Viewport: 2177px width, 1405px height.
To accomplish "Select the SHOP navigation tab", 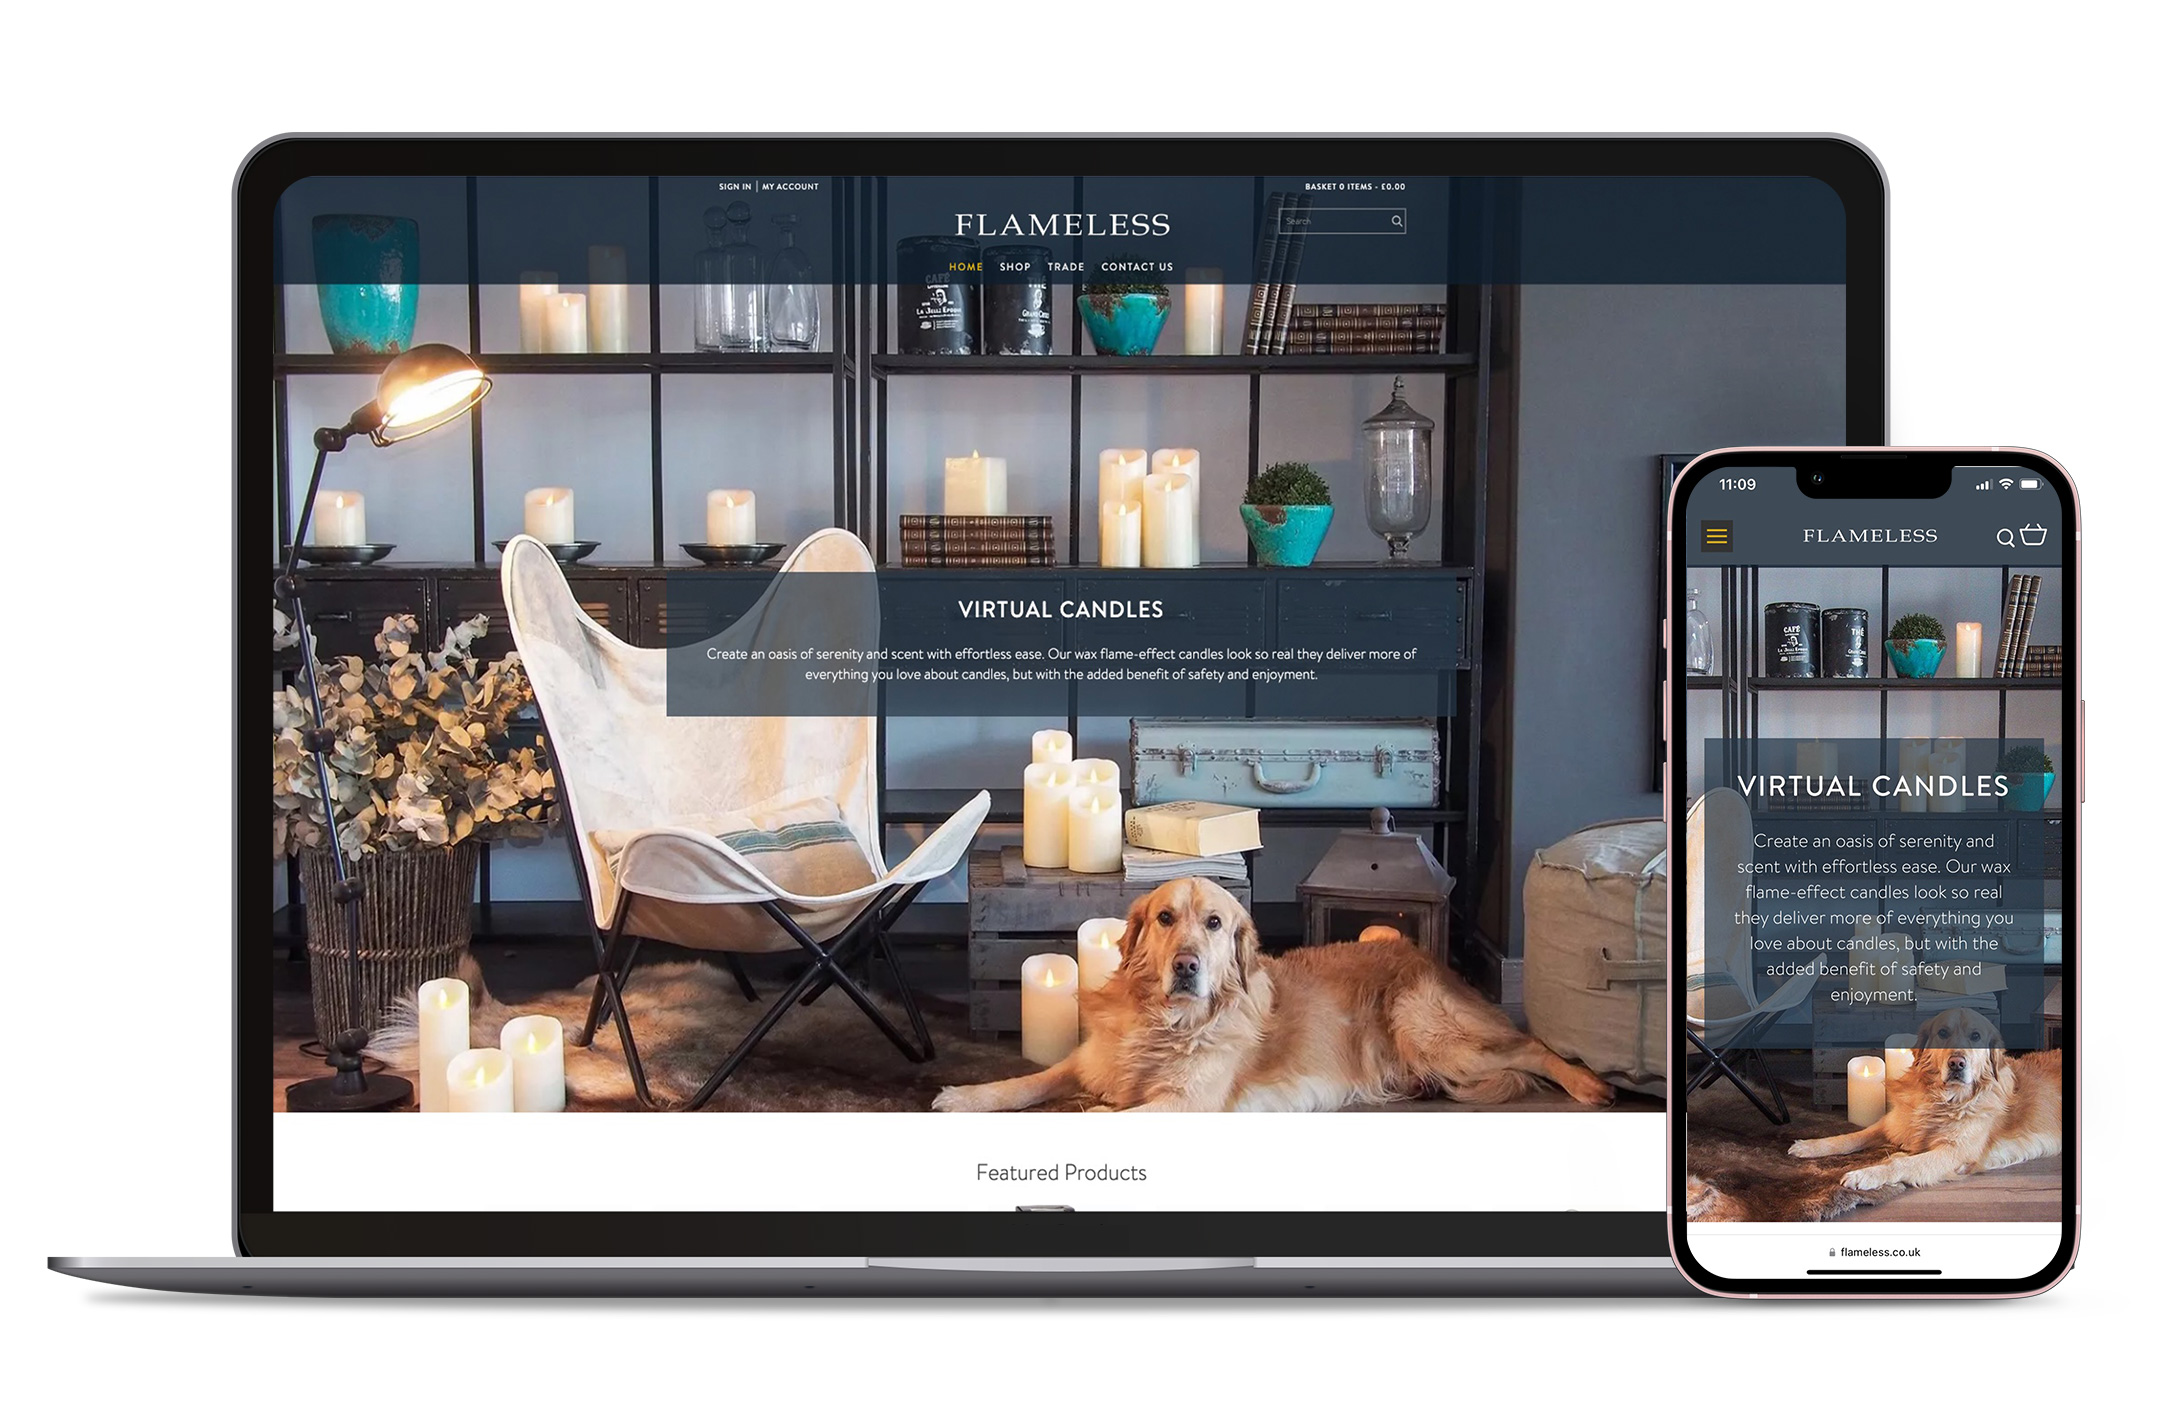I will pos(1016,265).
